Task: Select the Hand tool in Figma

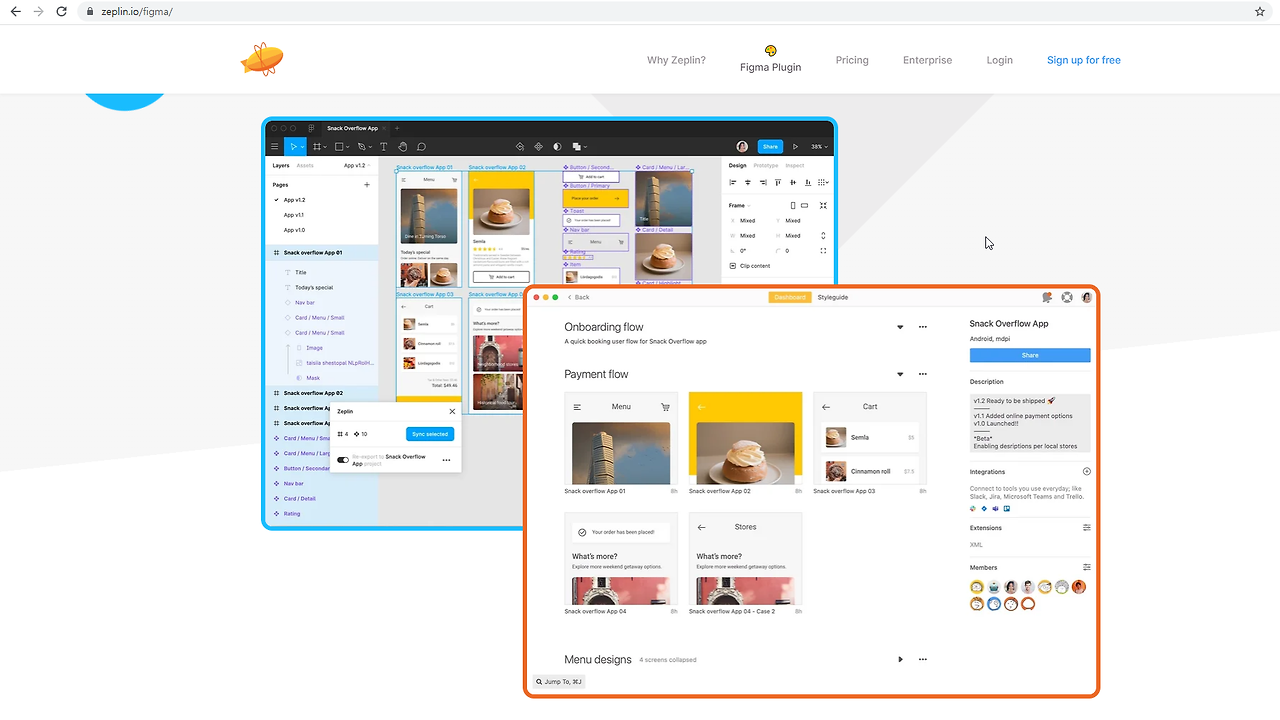Action: tap(403, 147)
